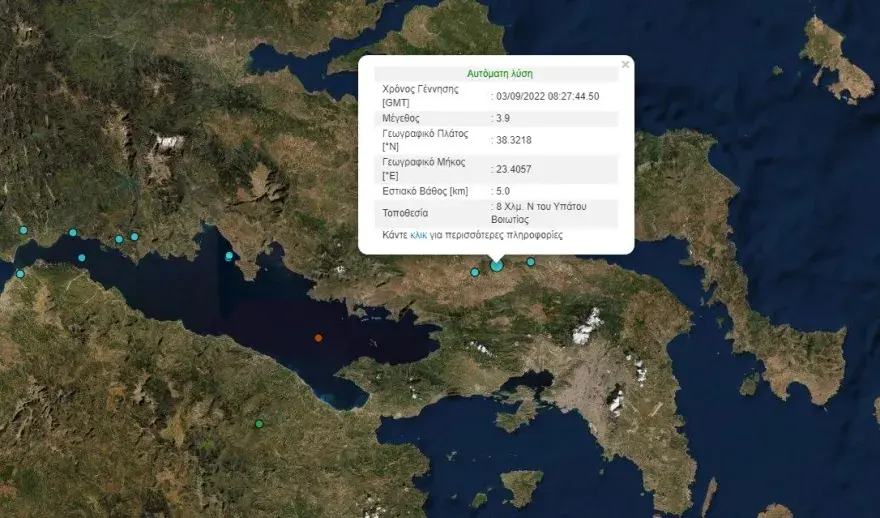
Task: Close the earthquake info popup
Action: pyautogui.click(x=625, y=64)
